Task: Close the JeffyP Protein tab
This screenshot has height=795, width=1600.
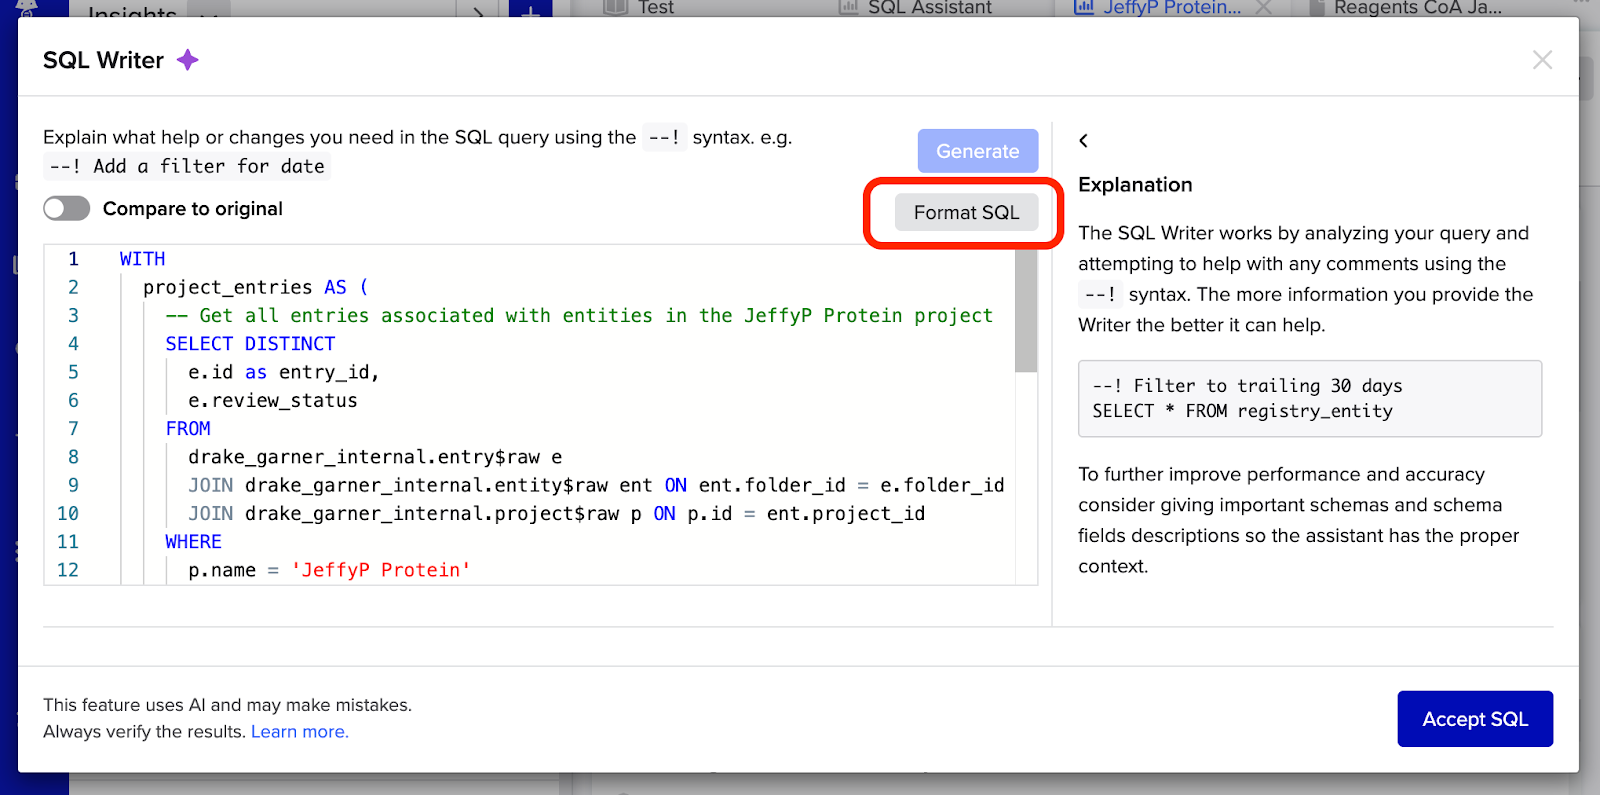Action: coord(1264,8)
